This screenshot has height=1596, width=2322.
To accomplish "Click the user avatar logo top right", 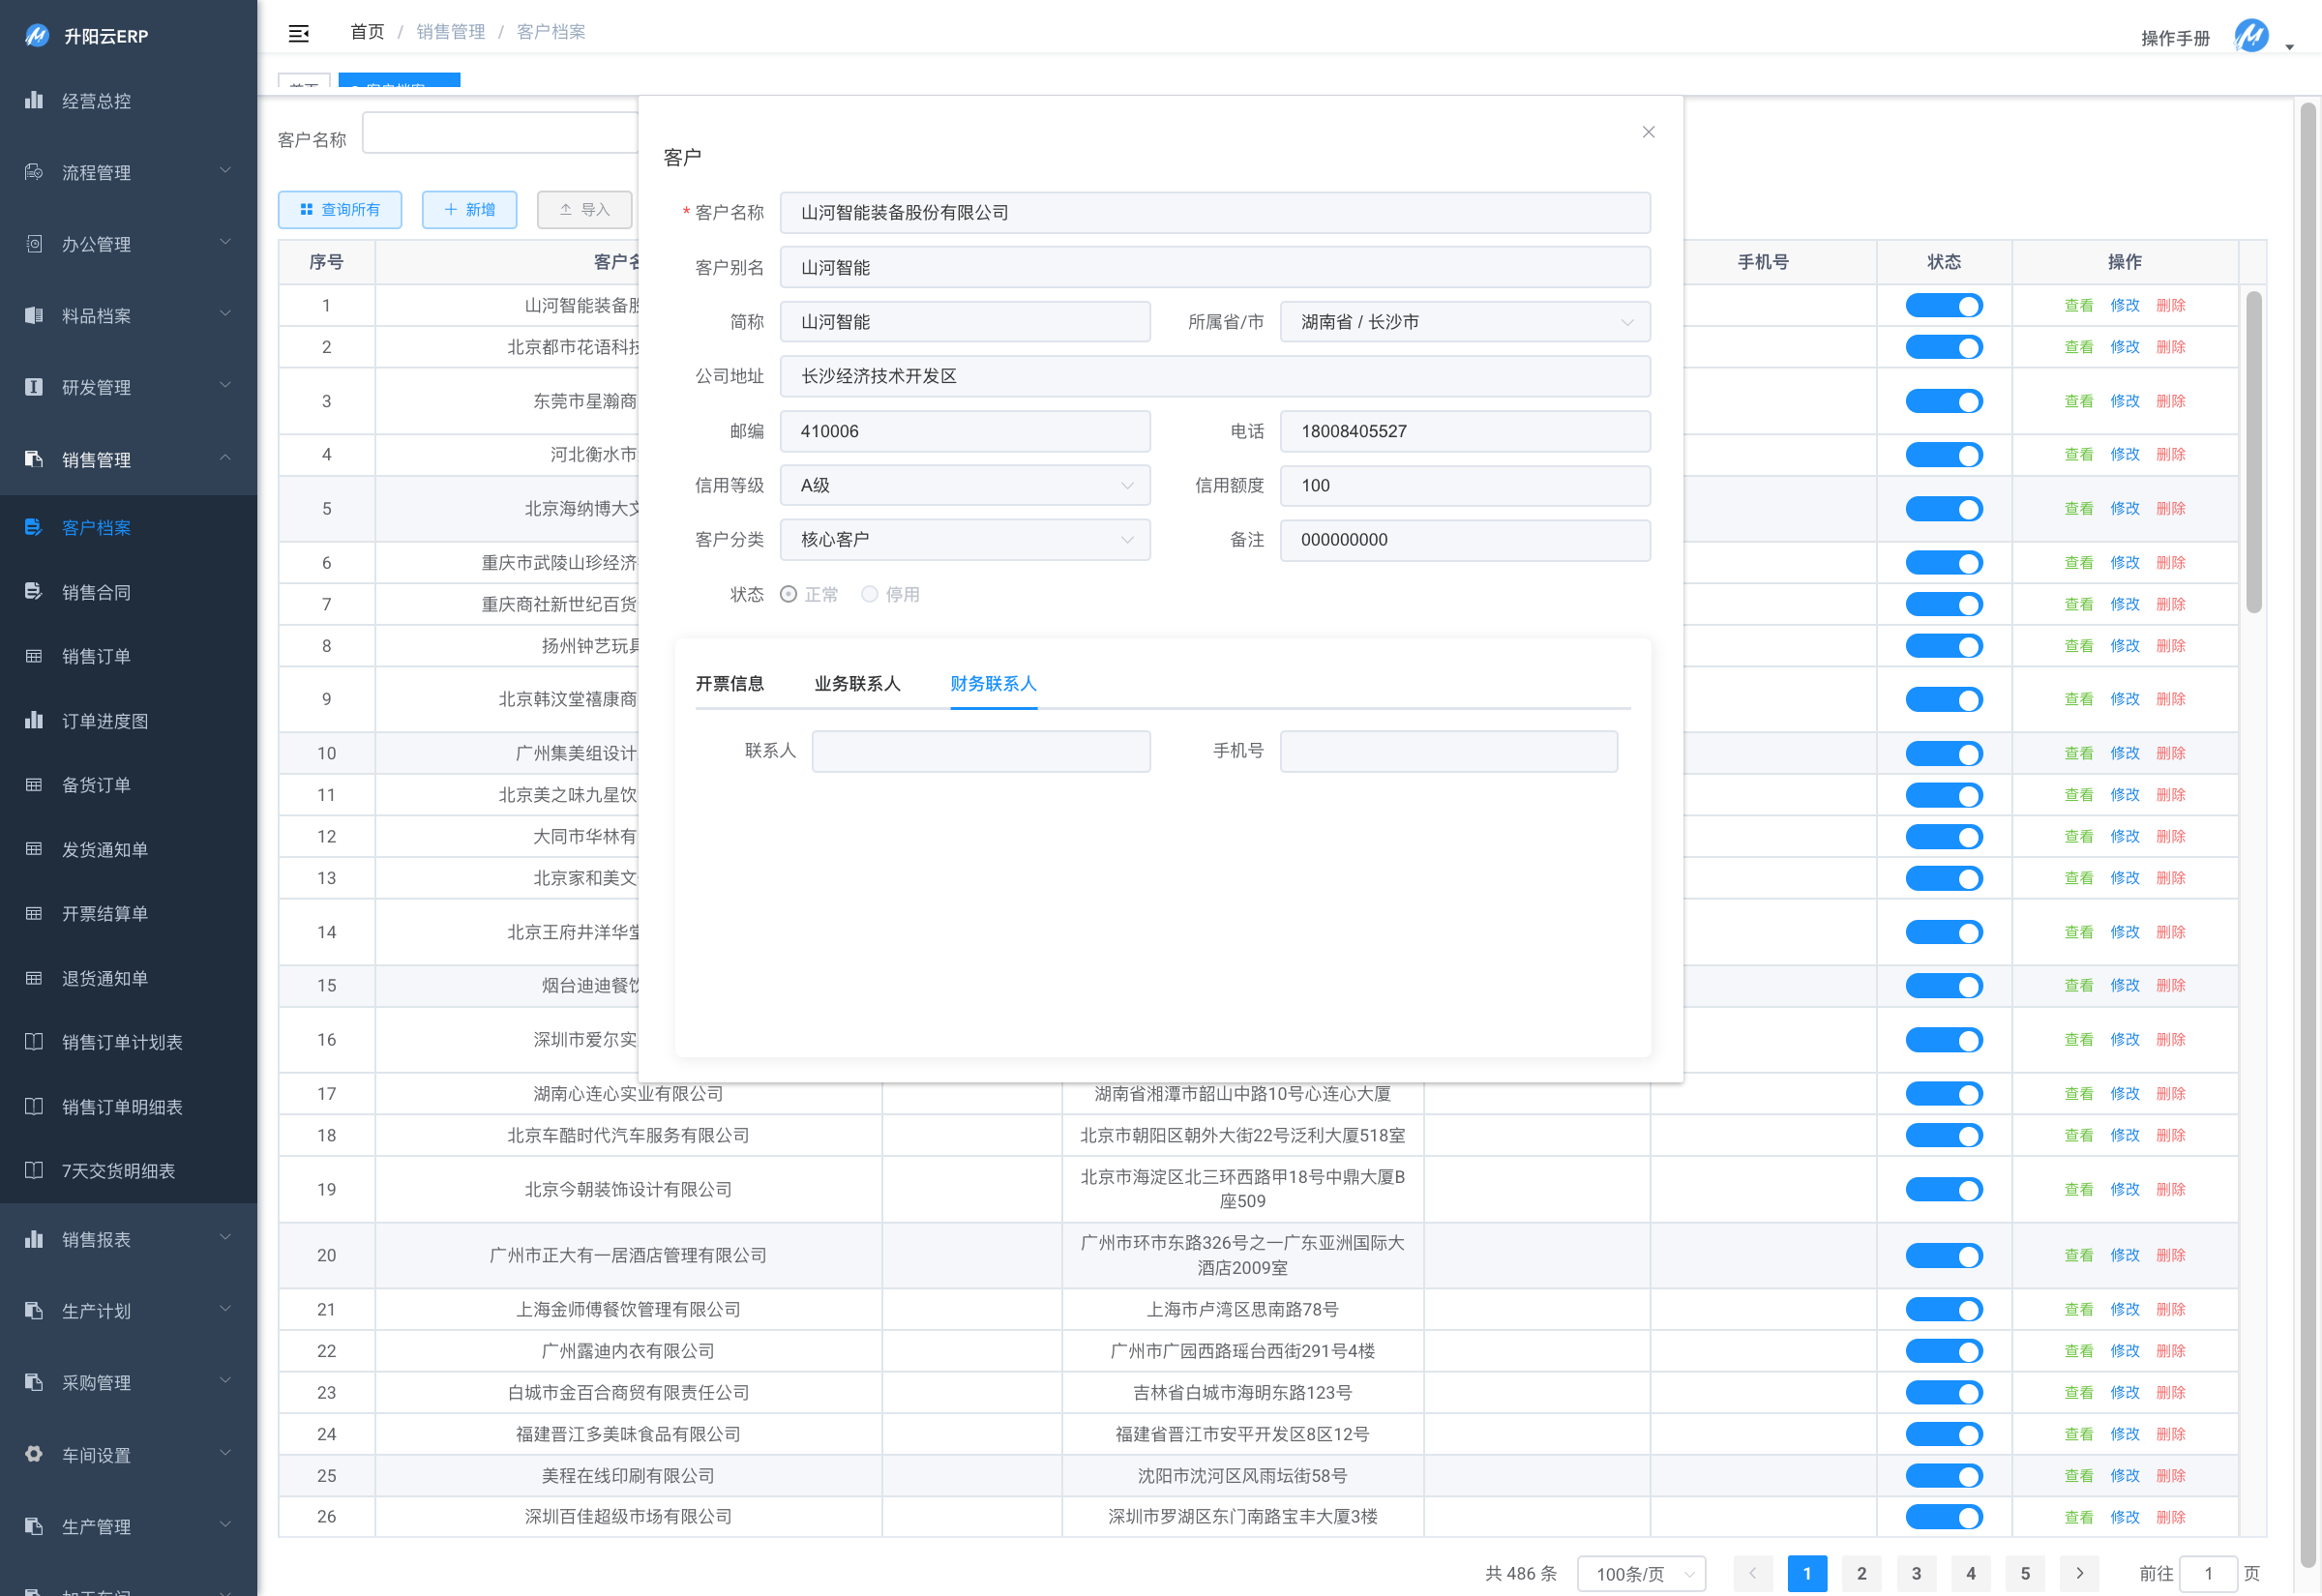I will 2252,37.
